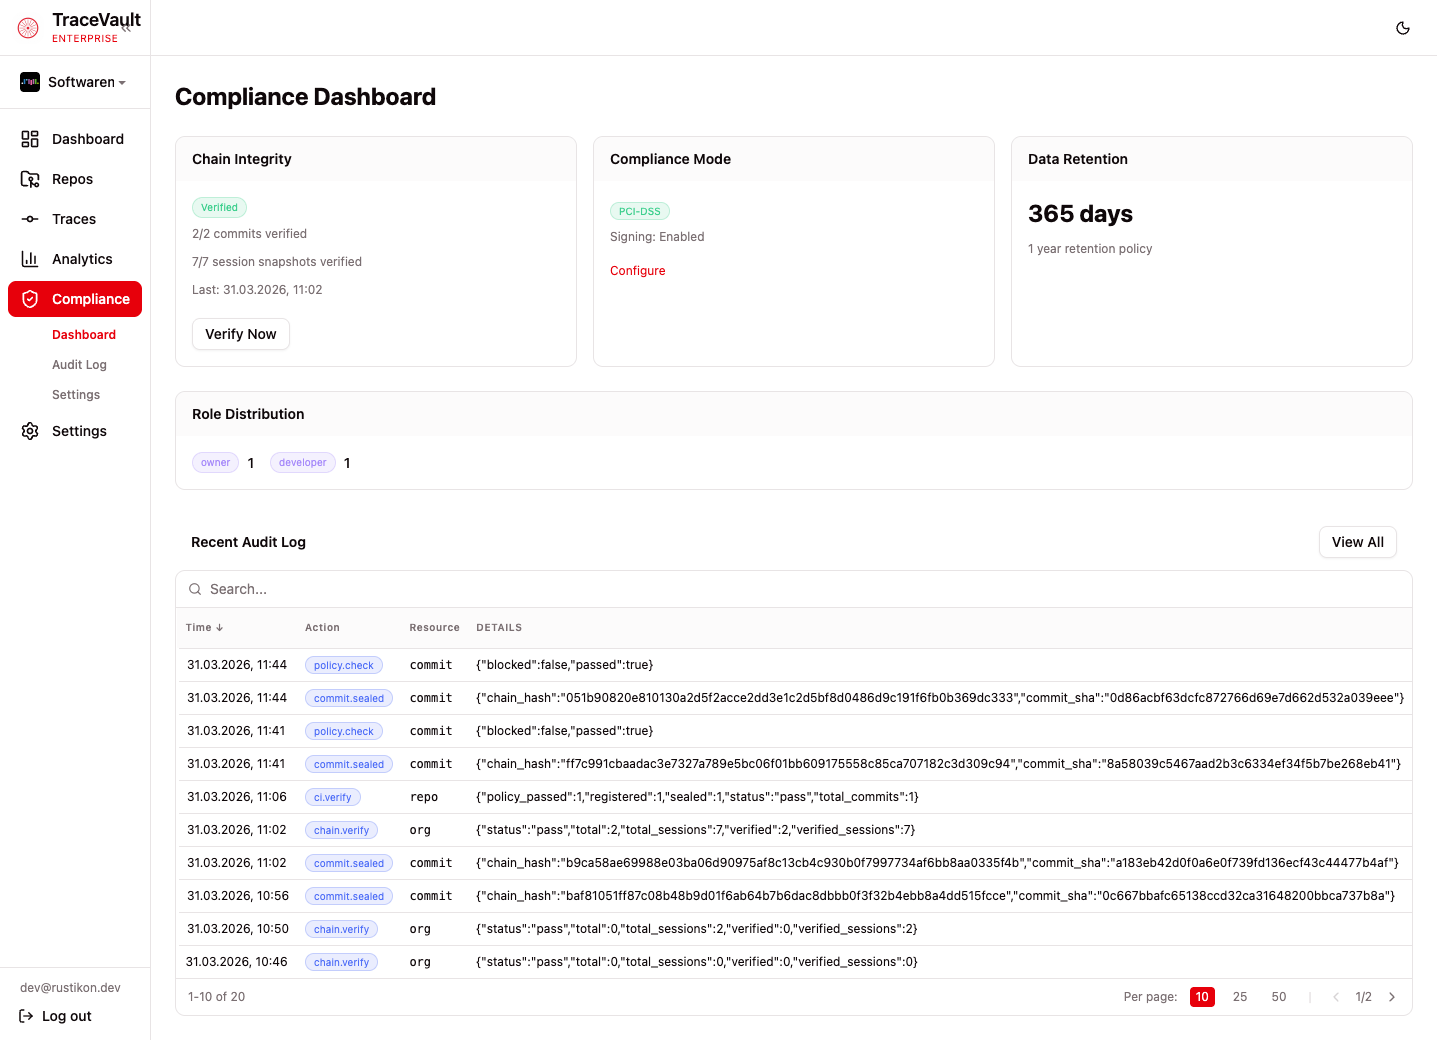Click the View All audit log button

[1357, 542]
